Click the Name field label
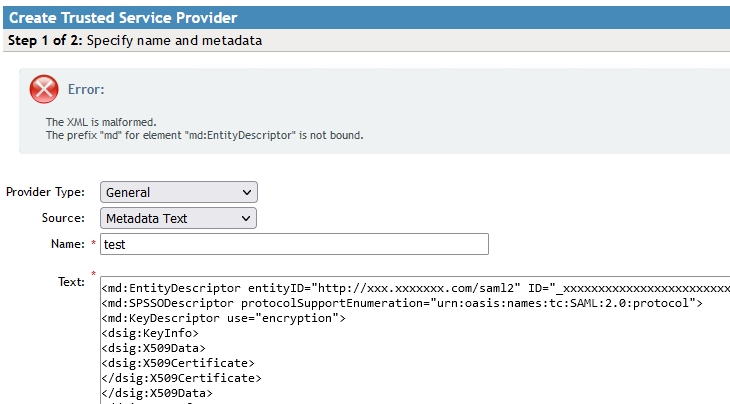The image size is (730, 404). click(67, 244)
